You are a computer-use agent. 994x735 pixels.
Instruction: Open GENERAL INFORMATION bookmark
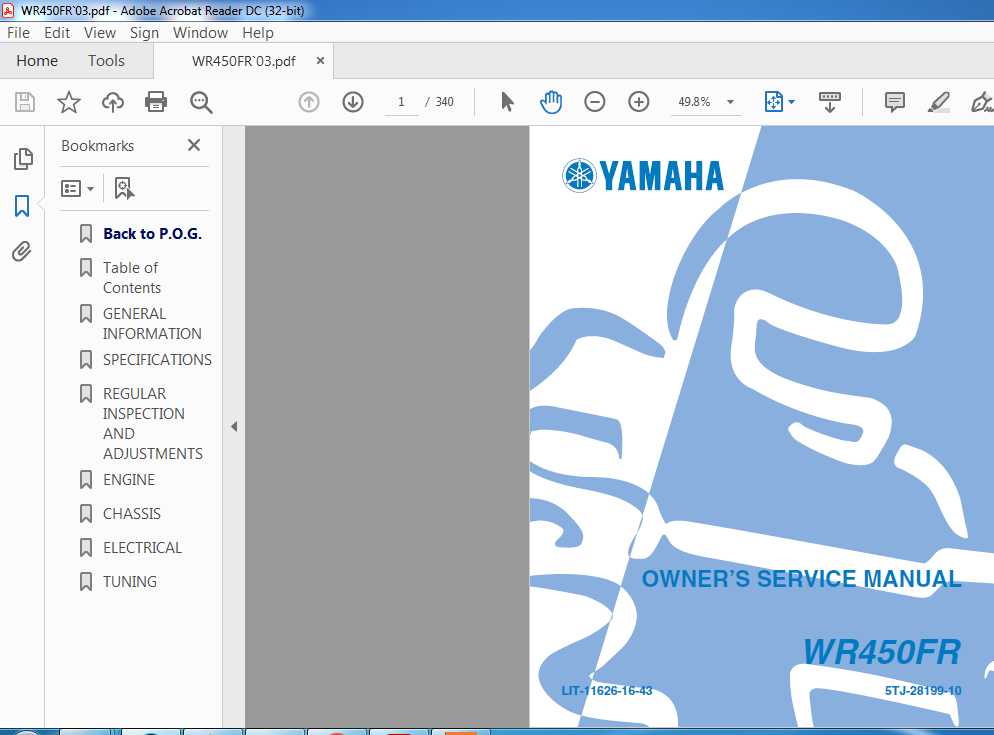pos(152,323)
